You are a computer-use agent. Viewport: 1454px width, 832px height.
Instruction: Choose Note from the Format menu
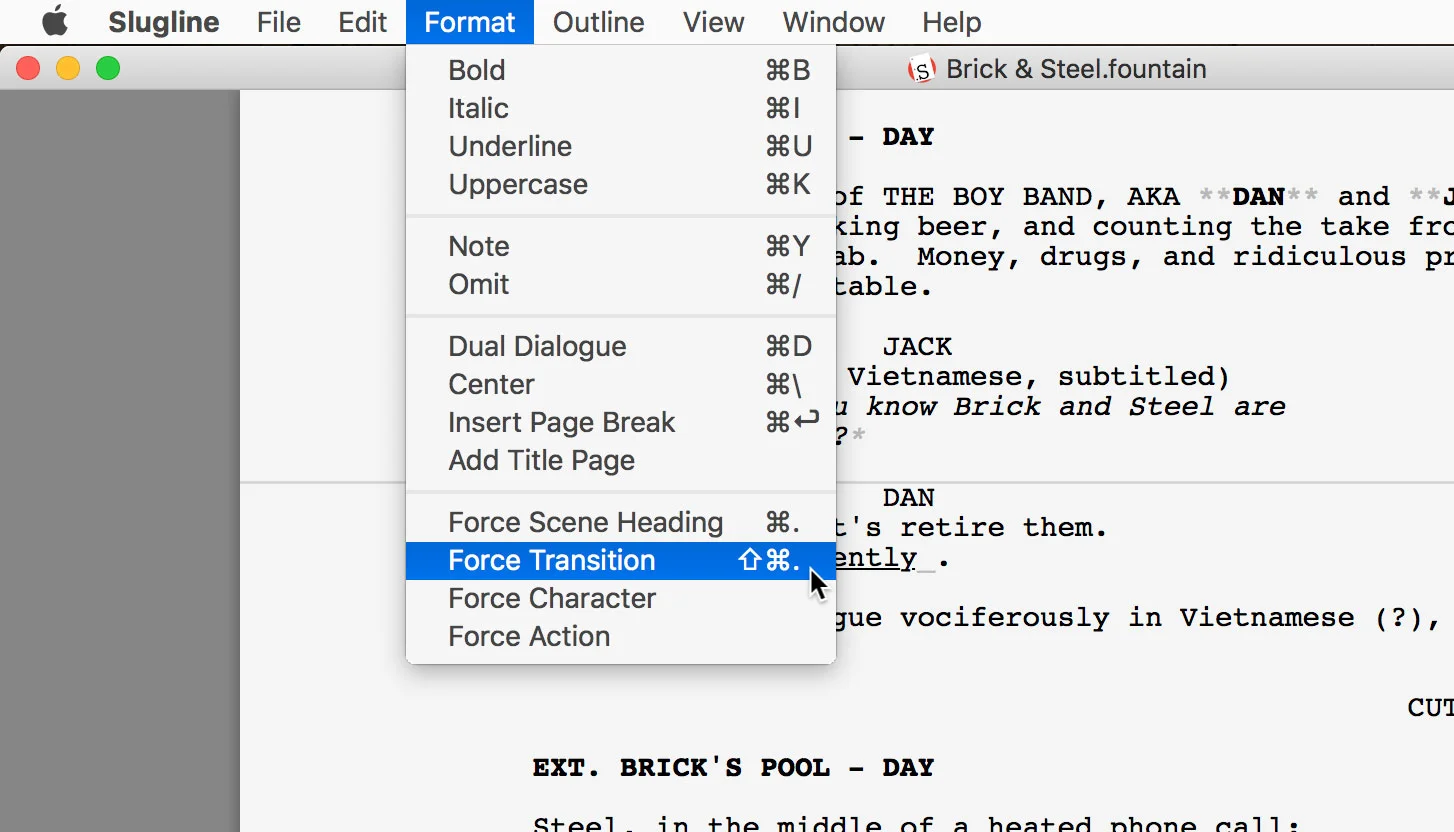(x=621, y=246)
